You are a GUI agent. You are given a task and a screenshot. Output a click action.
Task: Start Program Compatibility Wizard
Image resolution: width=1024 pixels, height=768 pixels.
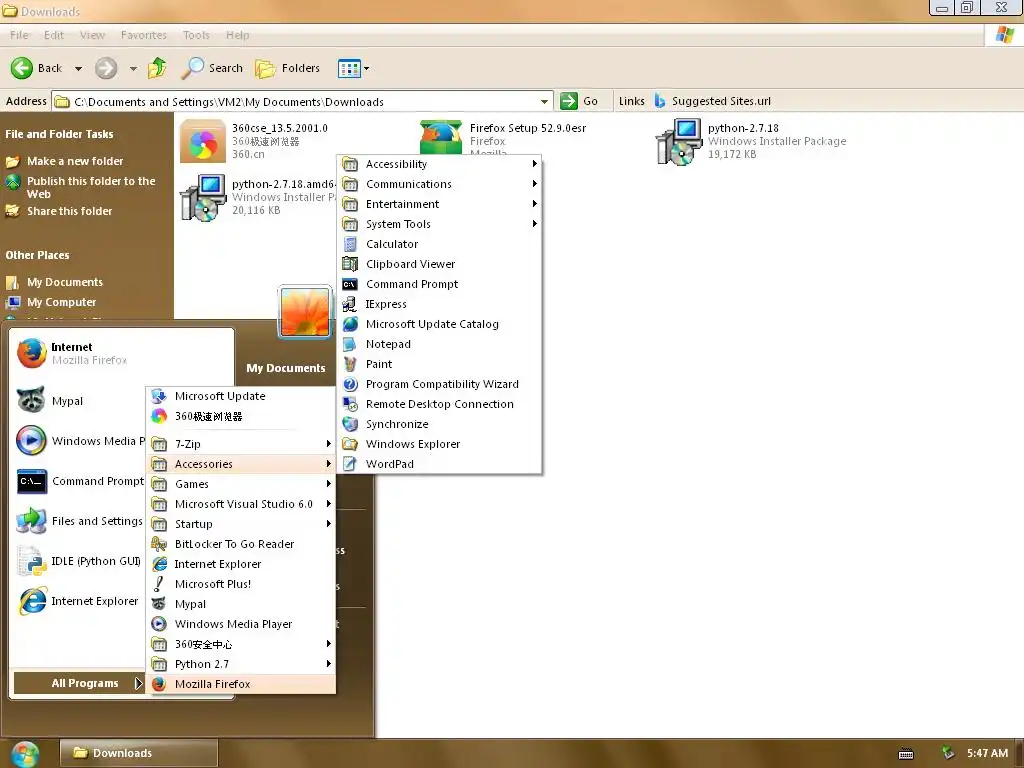(x=439, y=384)
